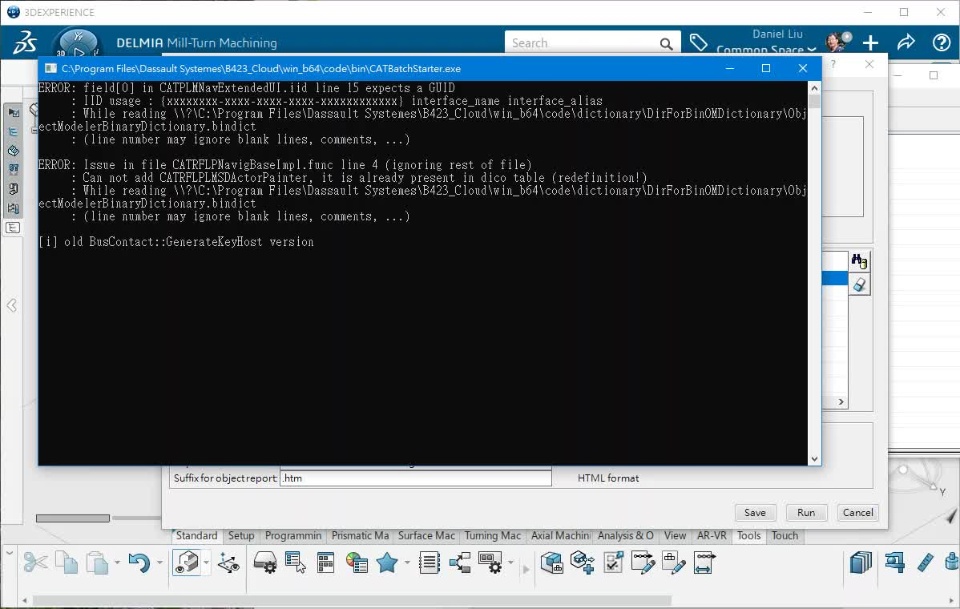960x609 pixels.
Task: Open the Paste options dropdown arrow
Action: pos(116,562)
